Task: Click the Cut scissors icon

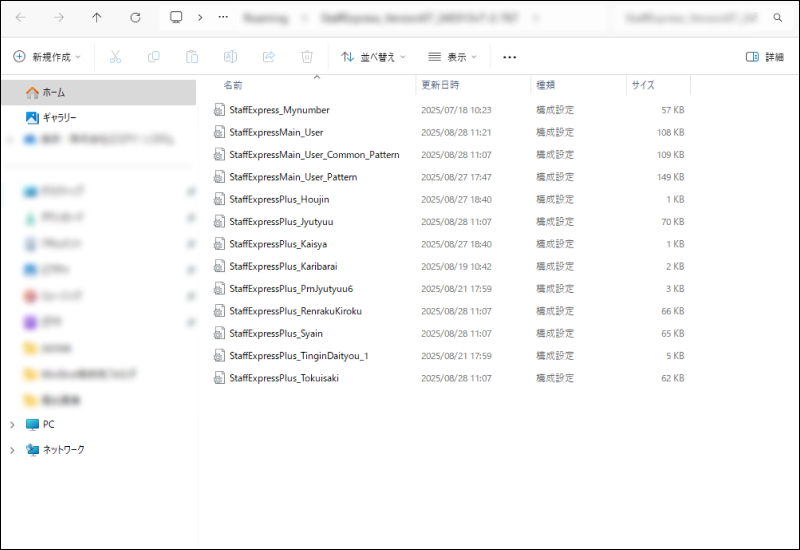Action: pos(115,57)
